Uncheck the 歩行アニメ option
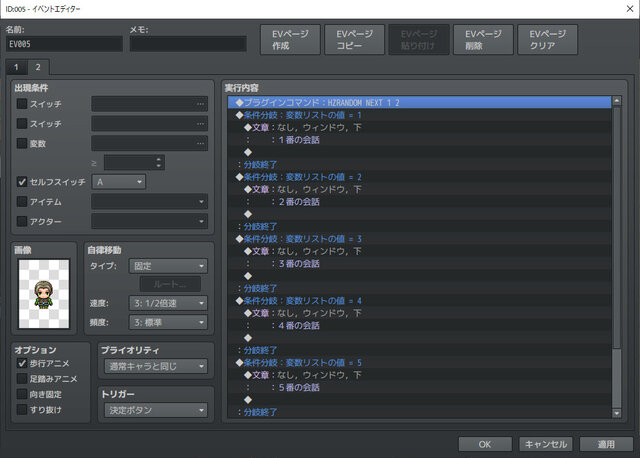 [x=22, y=363]
